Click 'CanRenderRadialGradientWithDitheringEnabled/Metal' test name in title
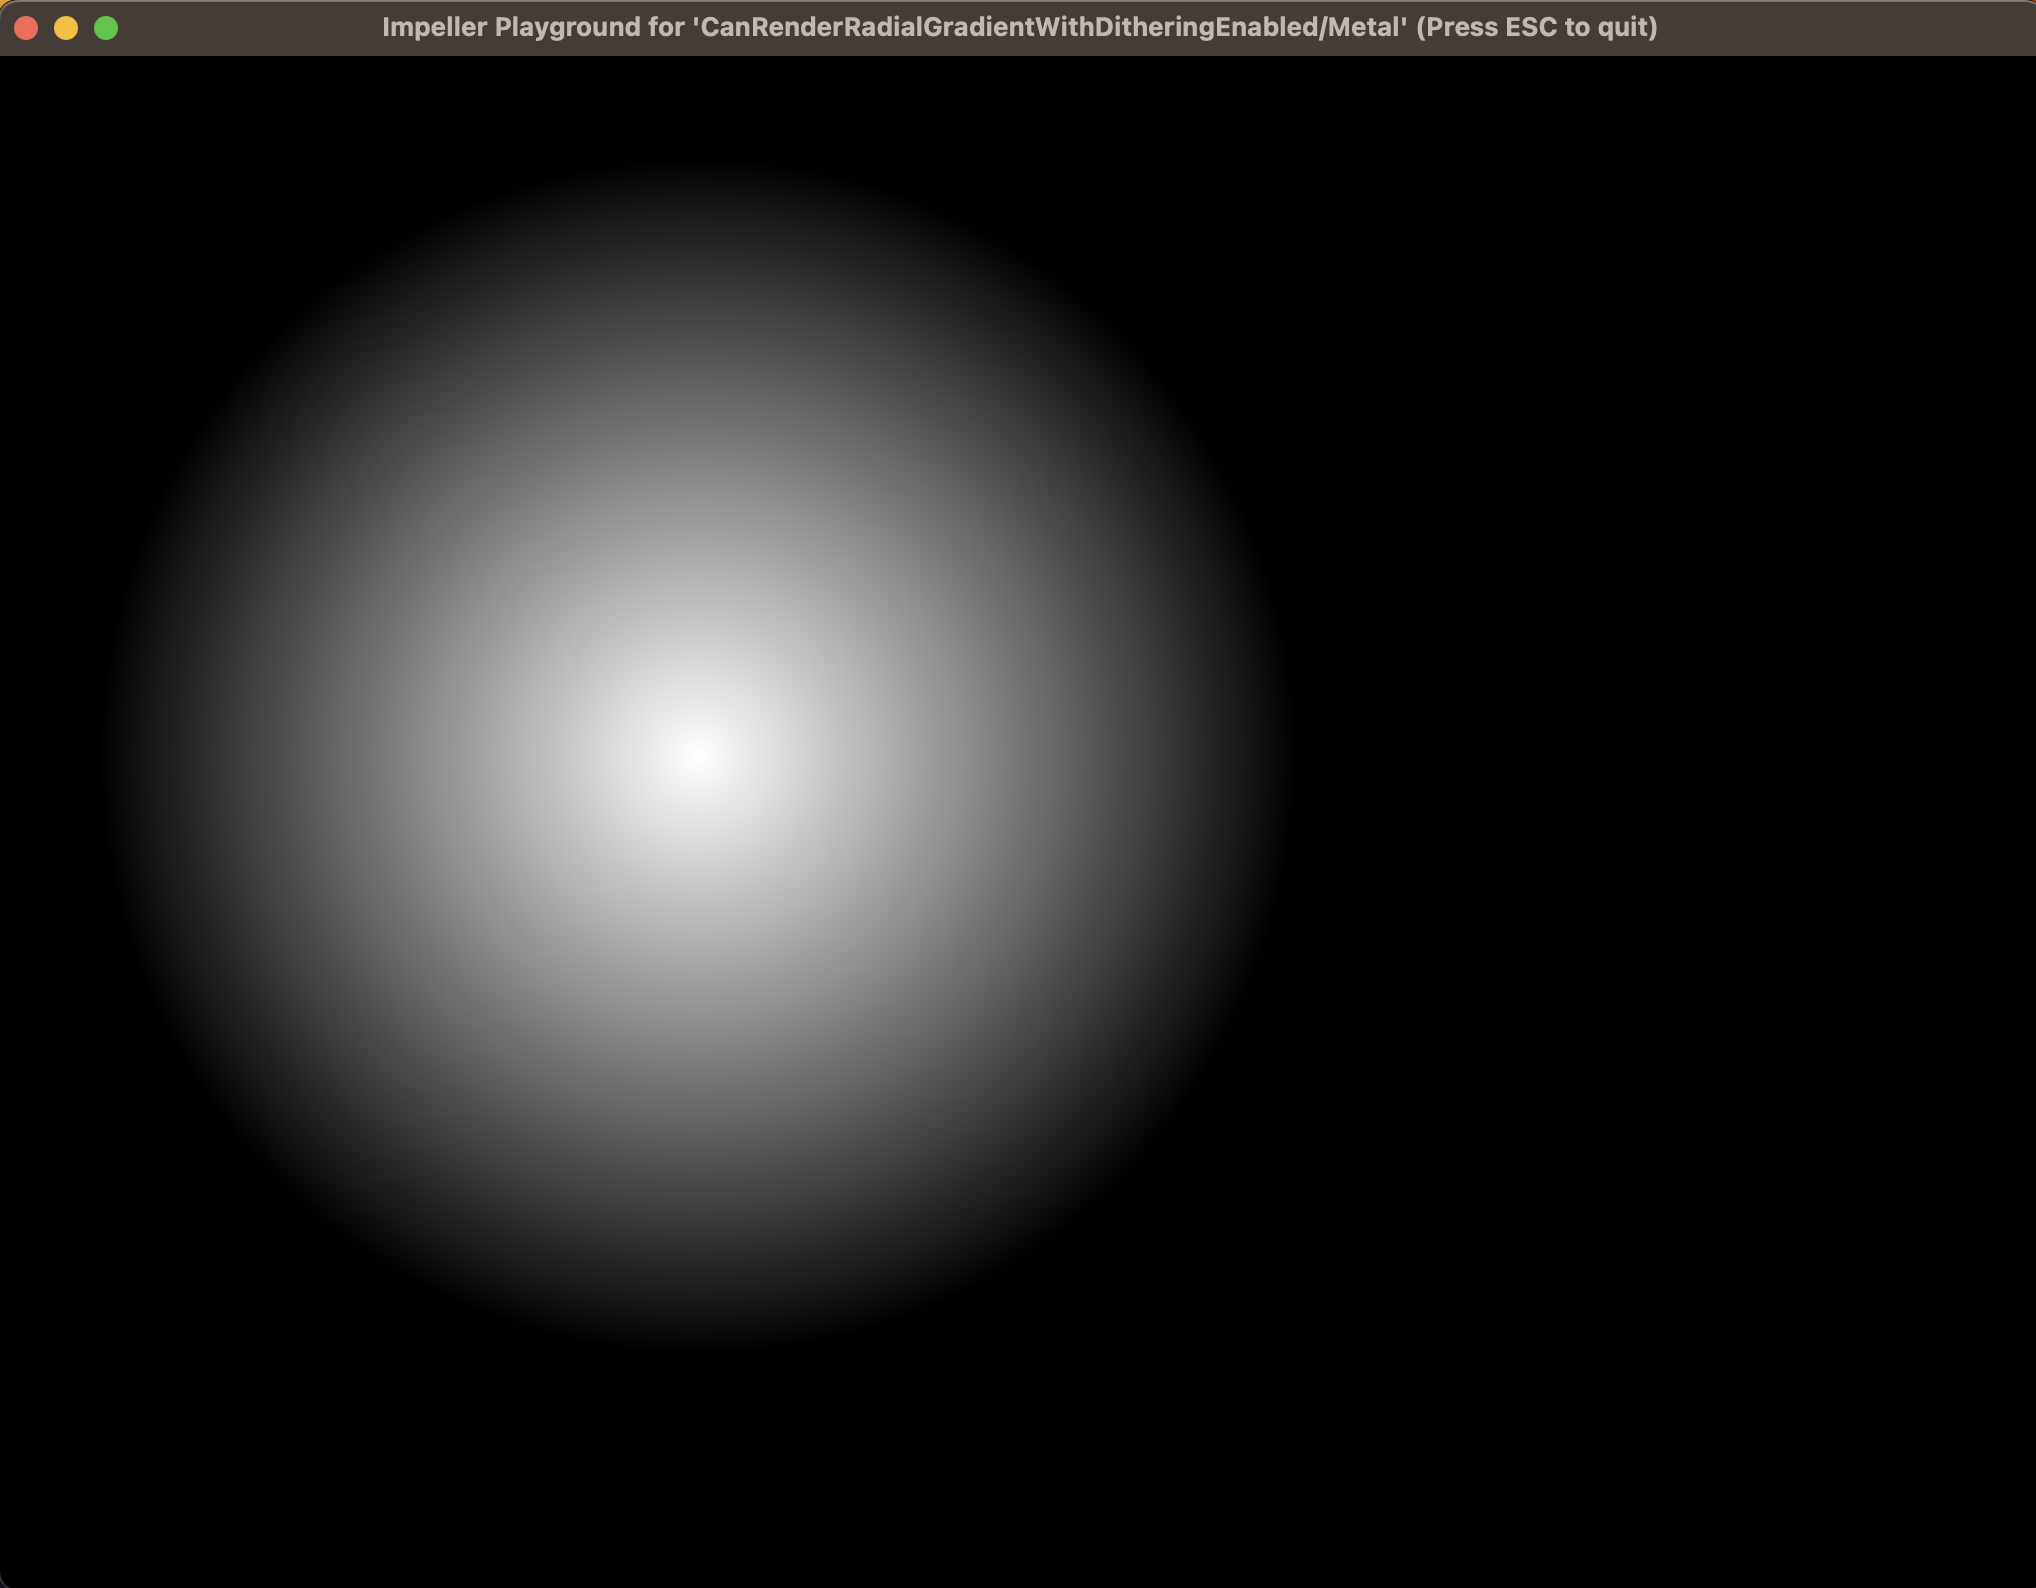Screen dimensions: 2036x1588 click(1052, 27)
